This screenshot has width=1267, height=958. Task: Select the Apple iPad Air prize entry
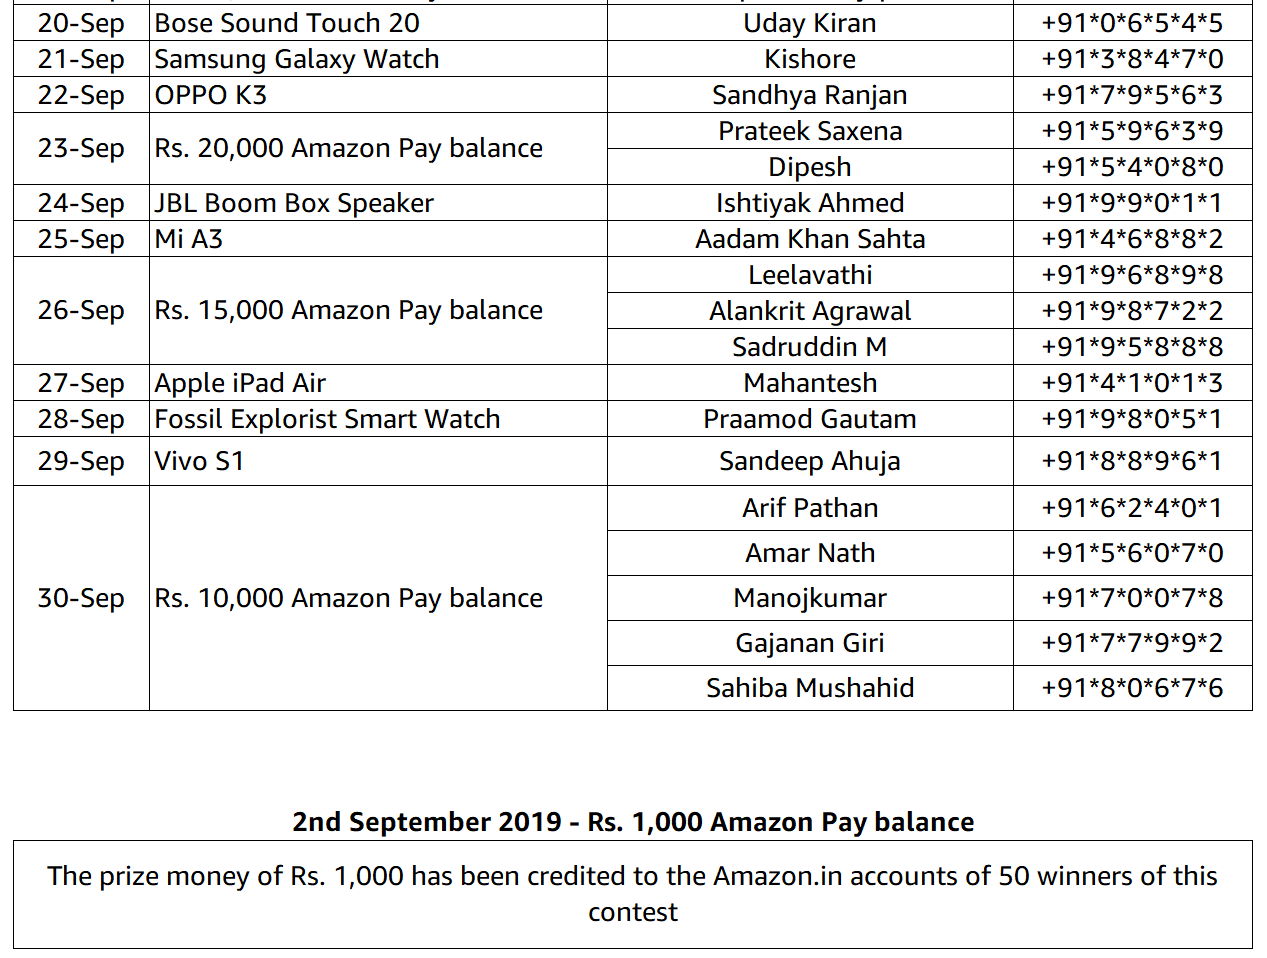[240, 383]
